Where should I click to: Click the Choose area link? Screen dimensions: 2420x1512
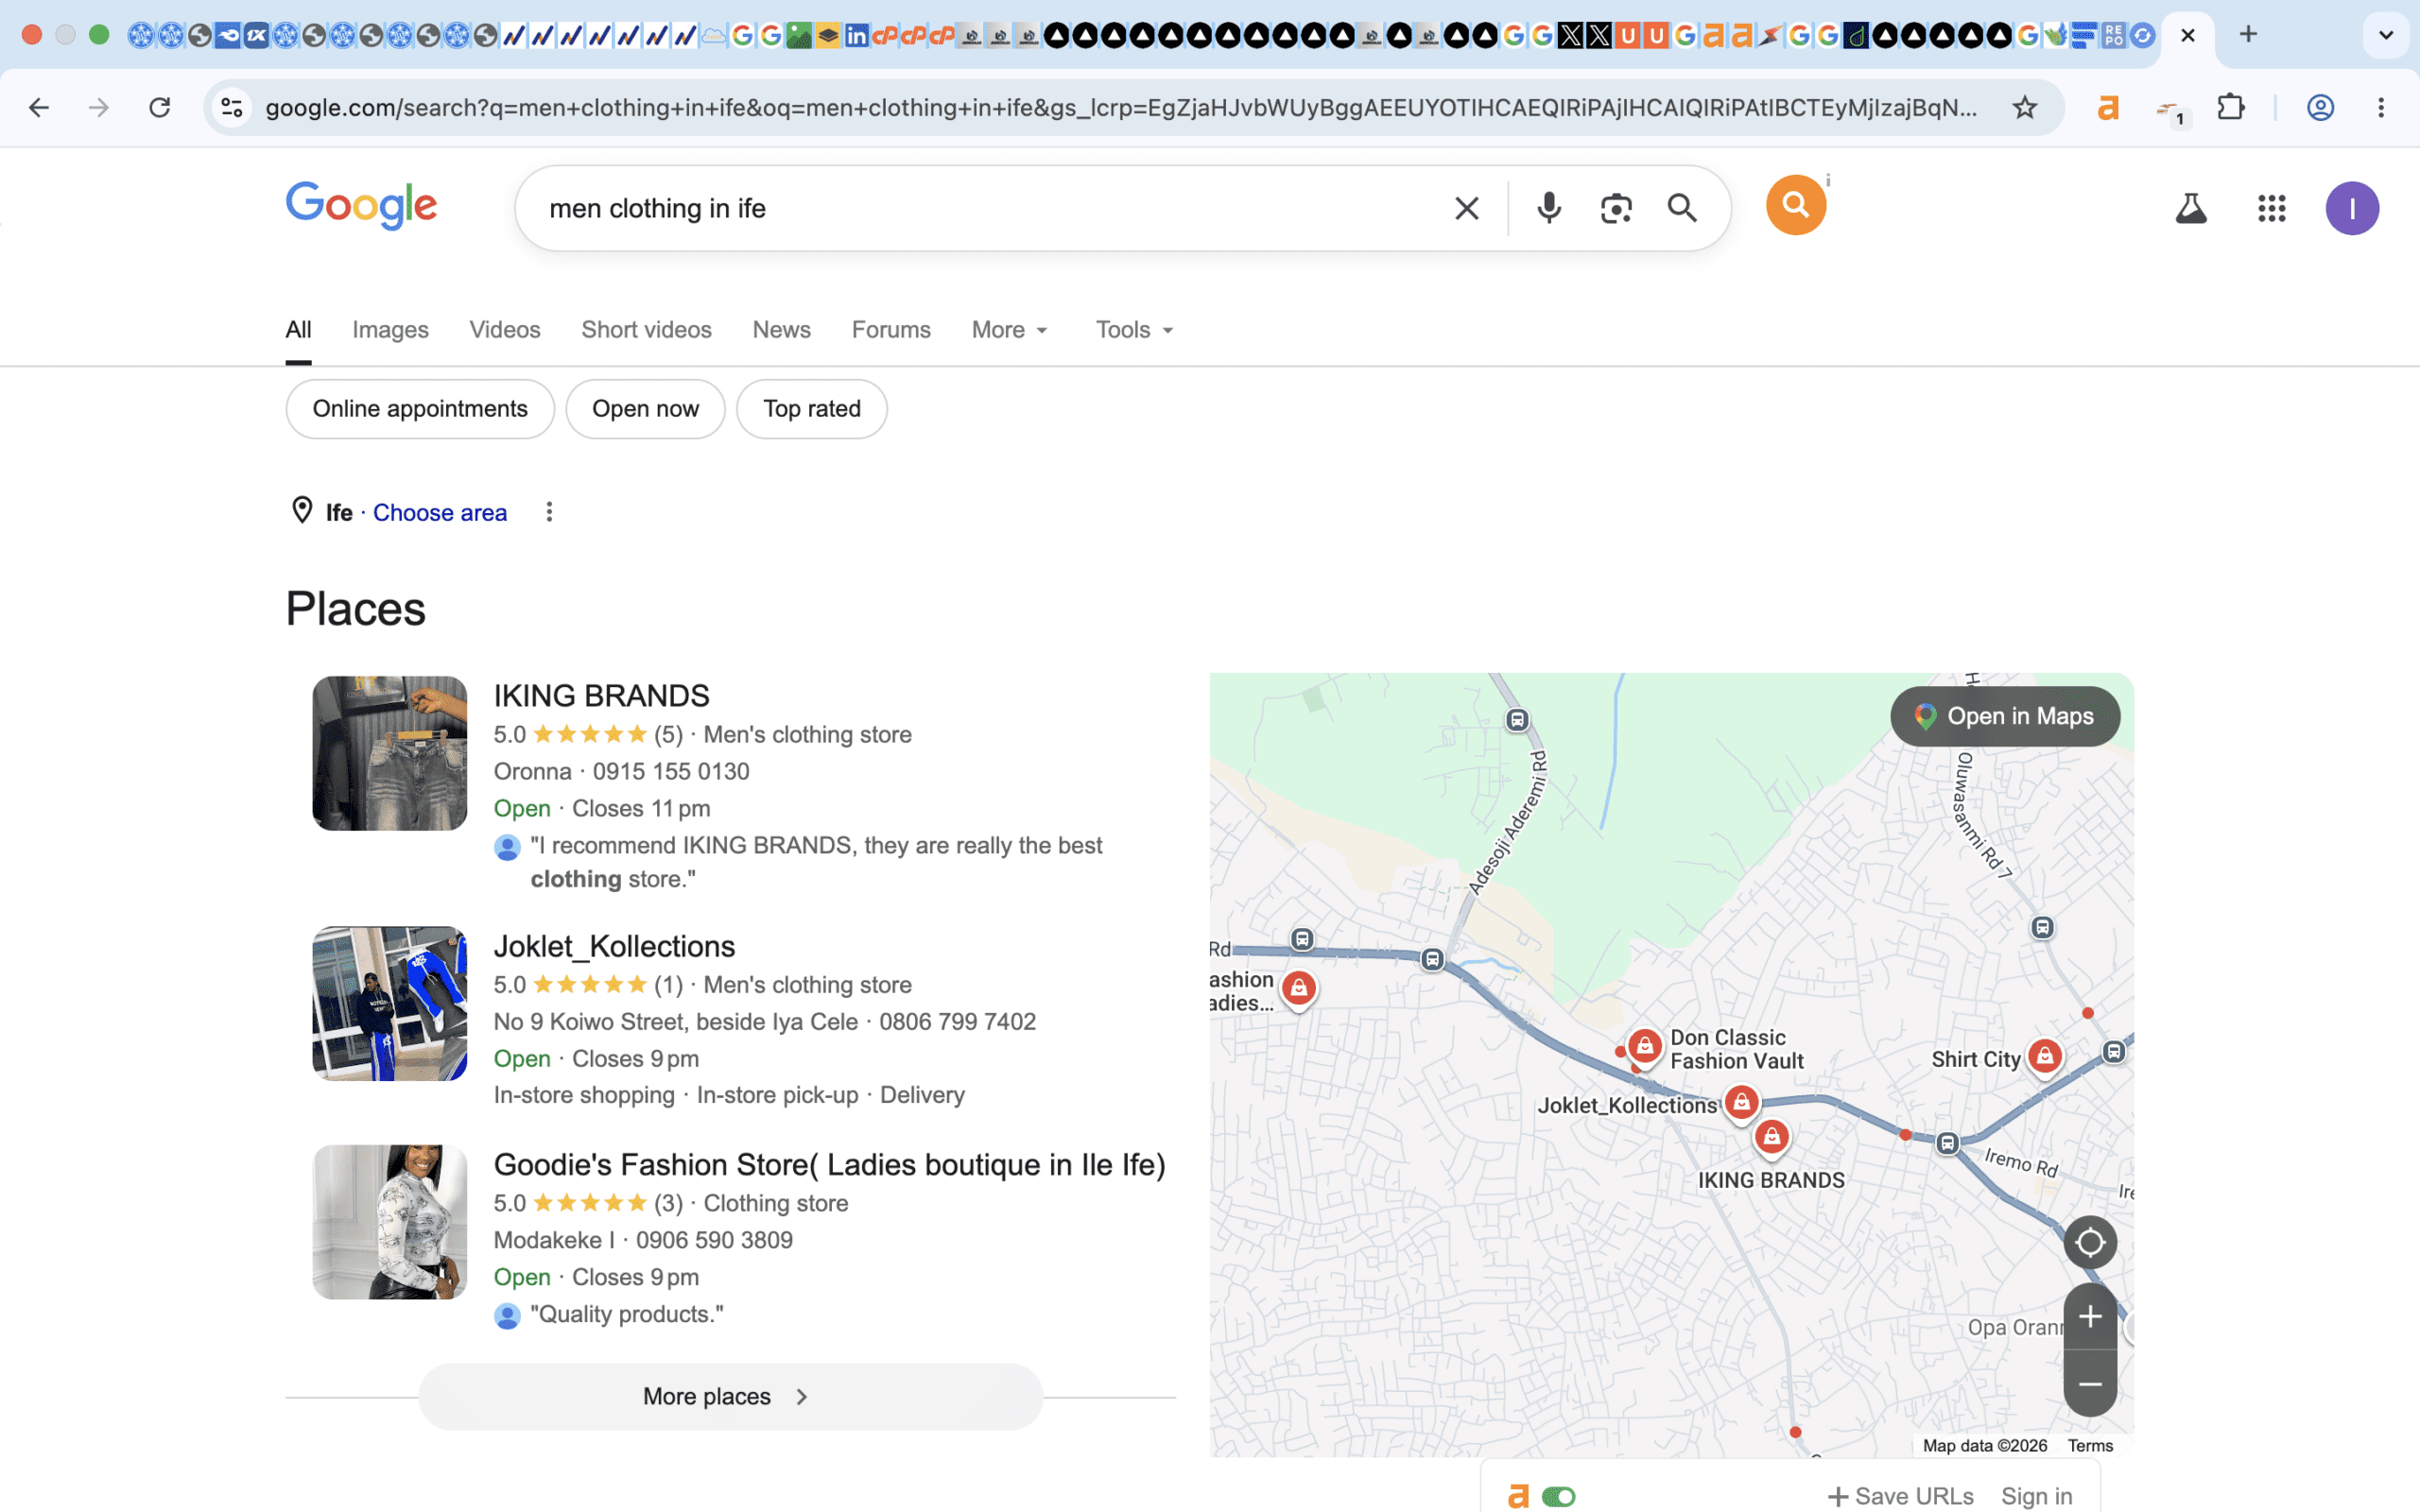click(x=440, y=512)
